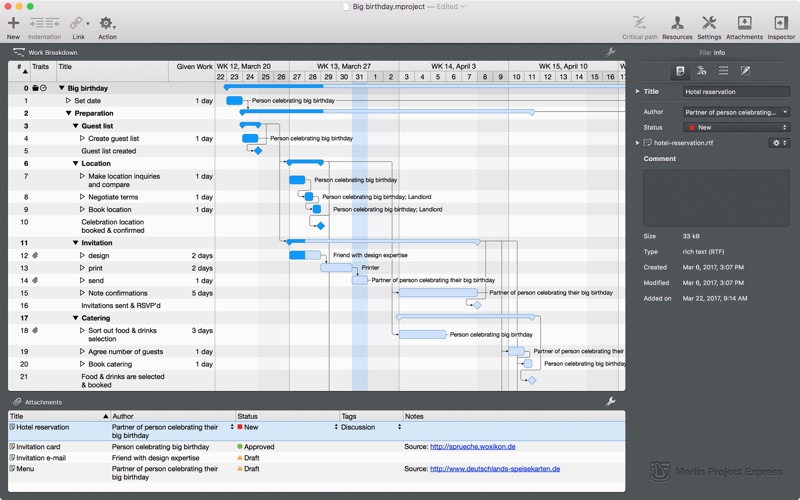Image resolution: width=800 pixels, height=500 pixels.
Task: Open the Resources view
Action: [677, 23]
